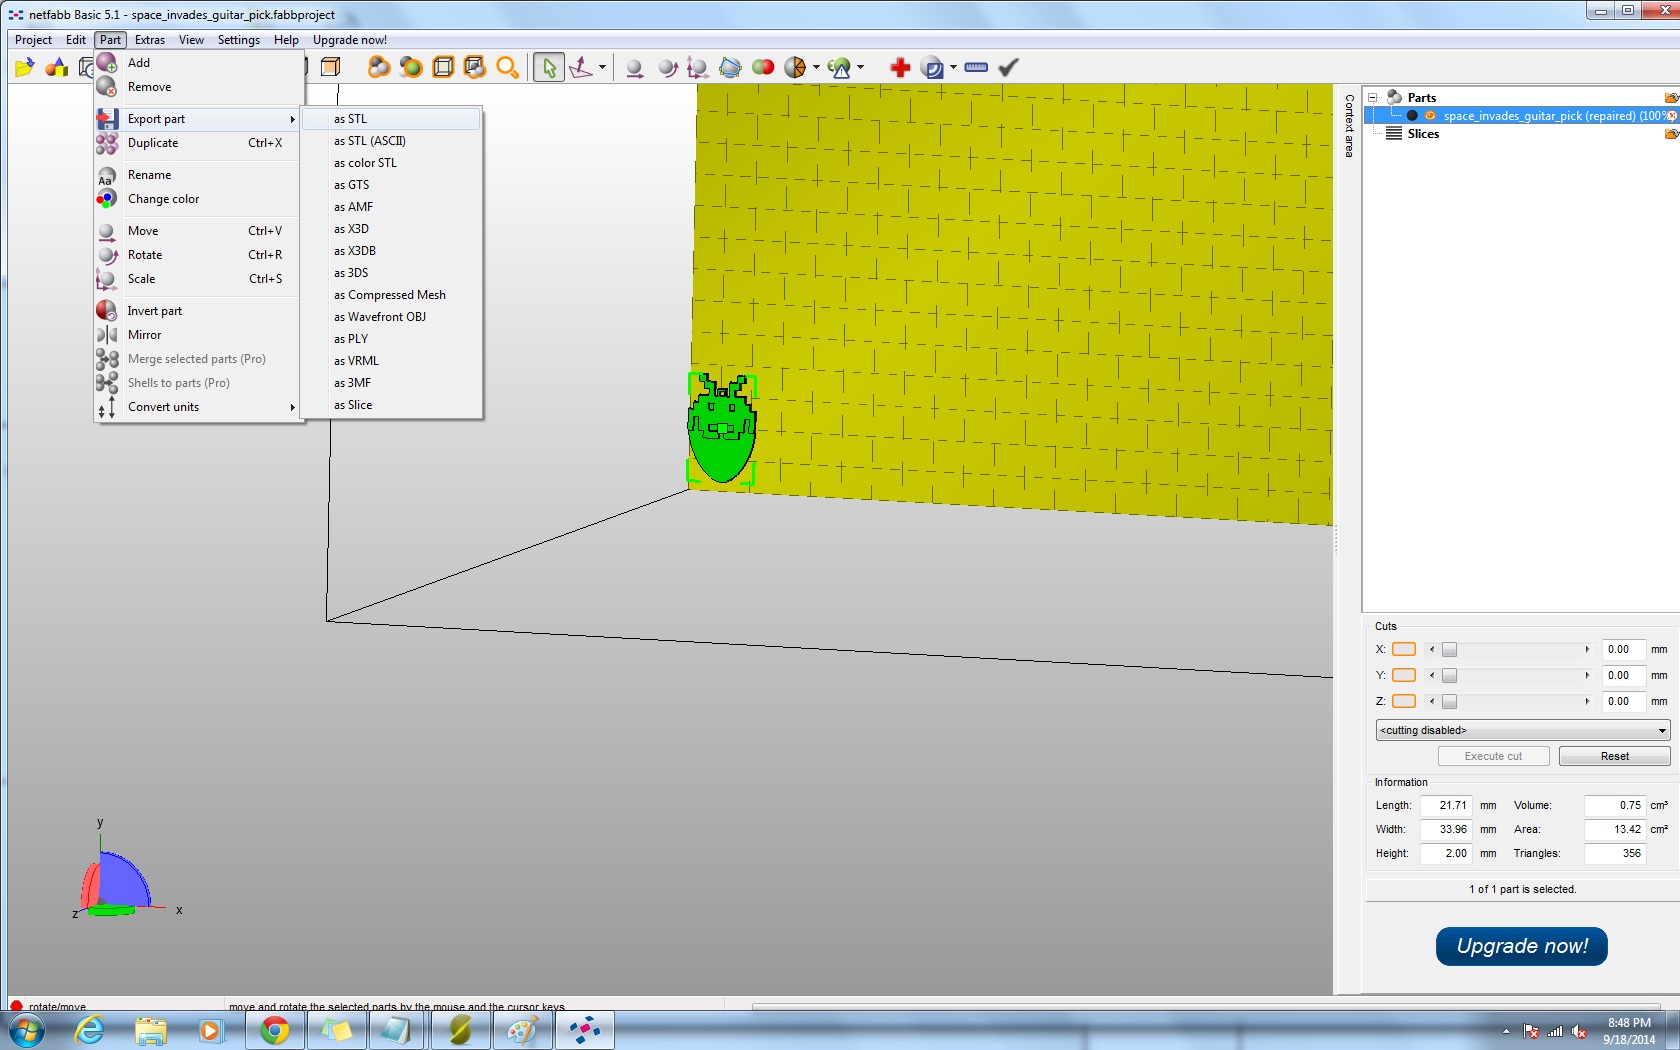Toggle the eye visibility of guitar pick part
1680x1050 pixels.
tap(1430, 116)
